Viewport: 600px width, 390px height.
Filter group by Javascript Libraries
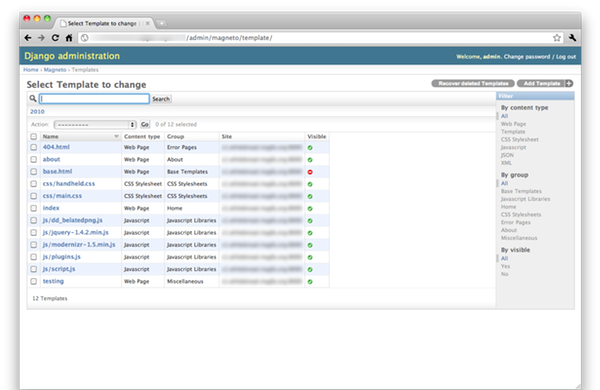click(525, 199)
